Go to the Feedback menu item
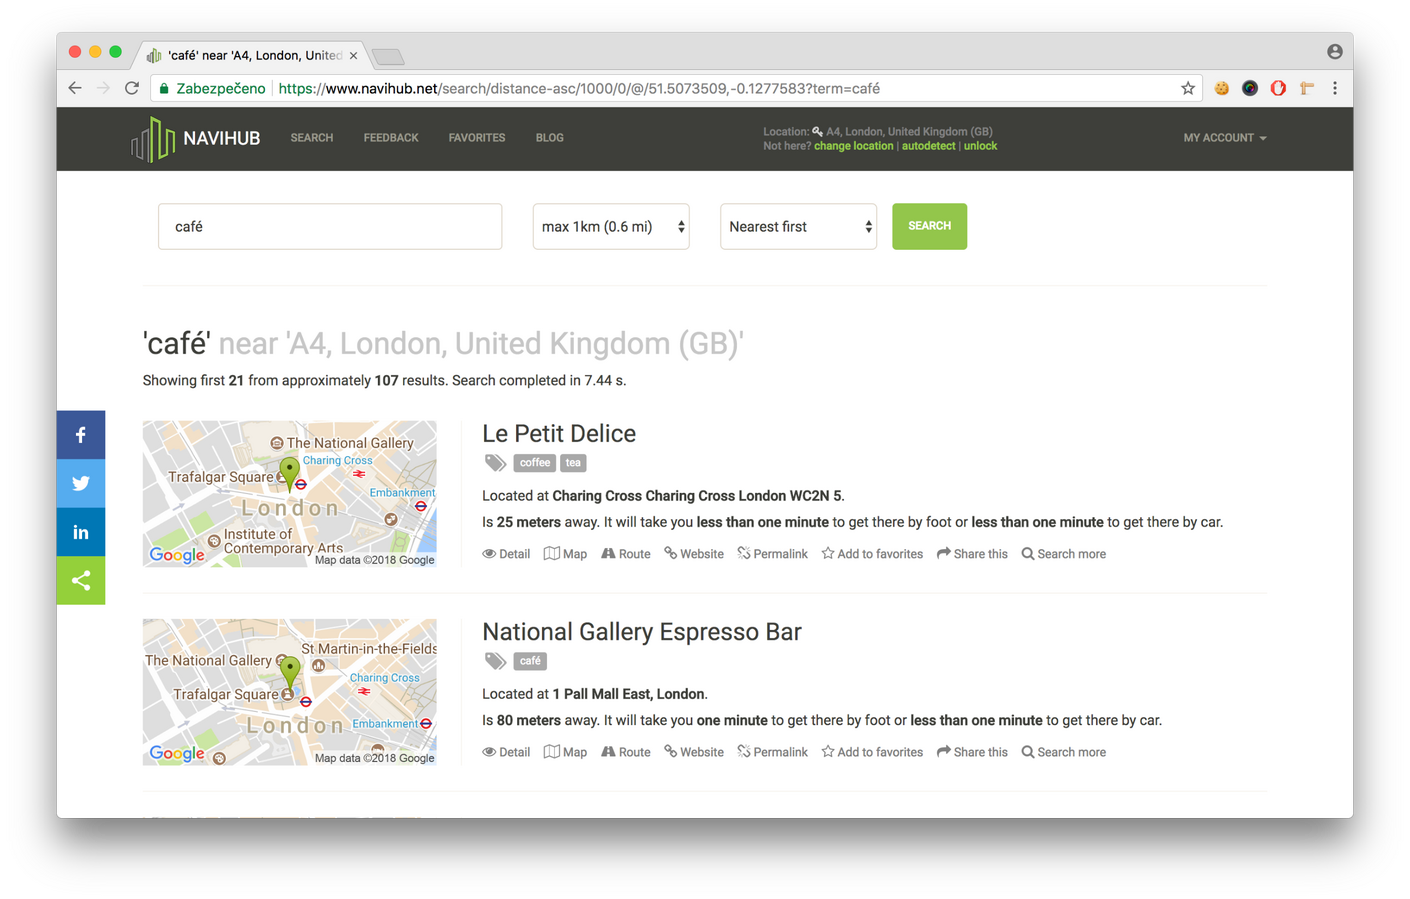The image size is (1410, 899). (x=391, y=138)
